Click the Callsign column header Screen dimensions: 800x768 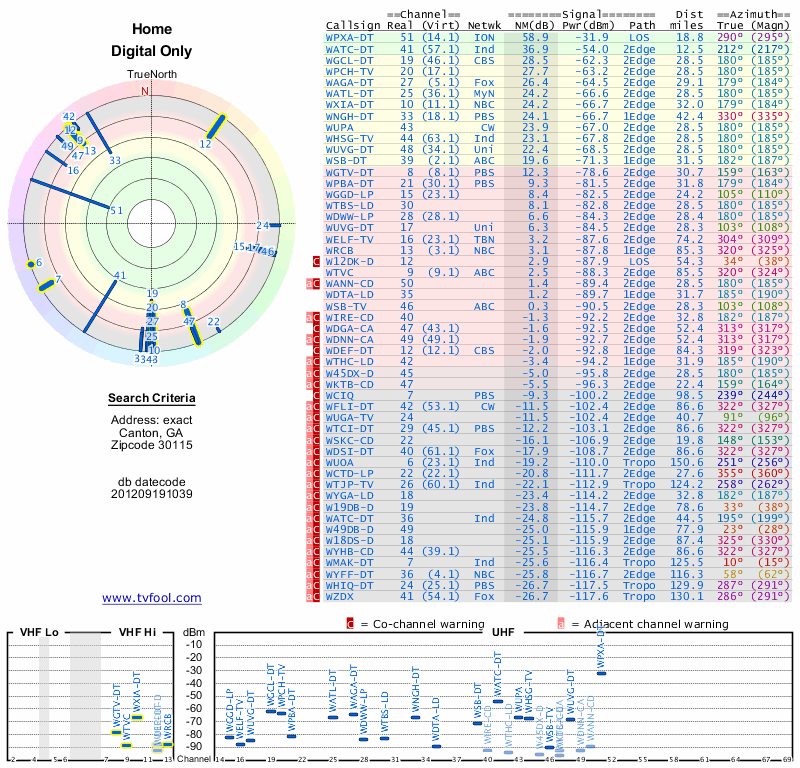point(353,26)
